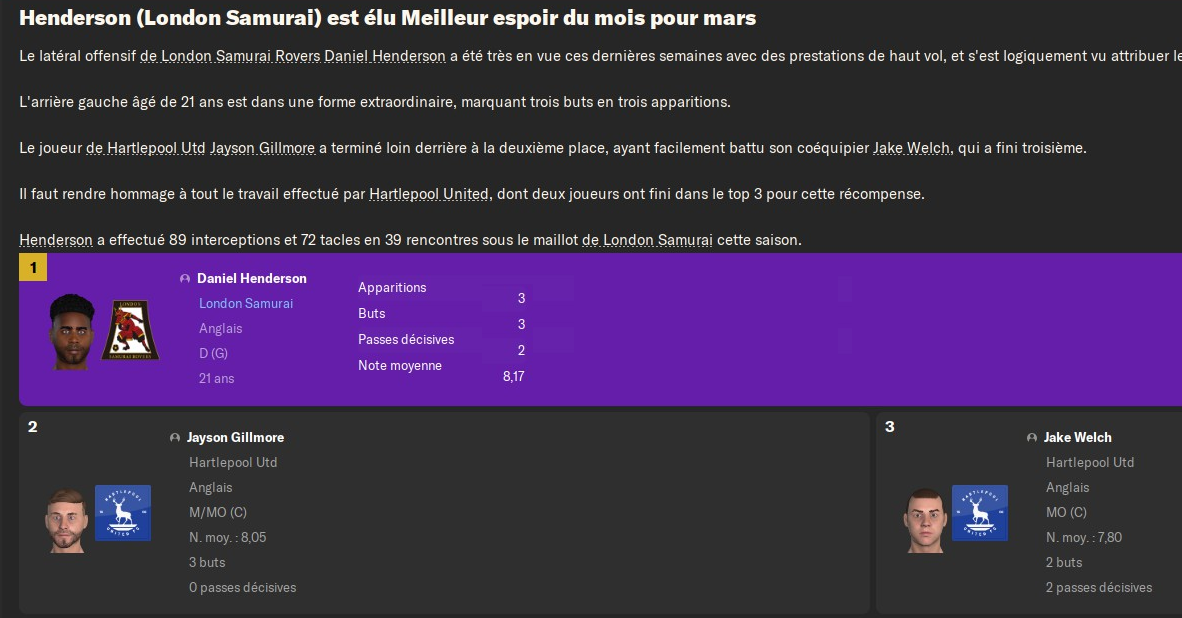Click the person icon beside Jayson Gillmore's card name

pyautogui.click(x=175, y=438)
